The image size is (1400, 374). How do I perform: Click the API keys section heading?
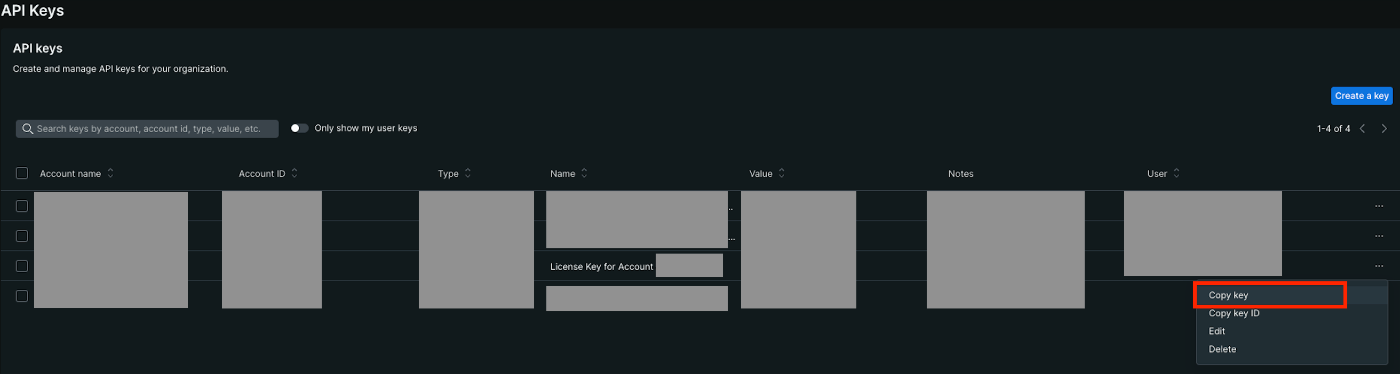[38, 48]
